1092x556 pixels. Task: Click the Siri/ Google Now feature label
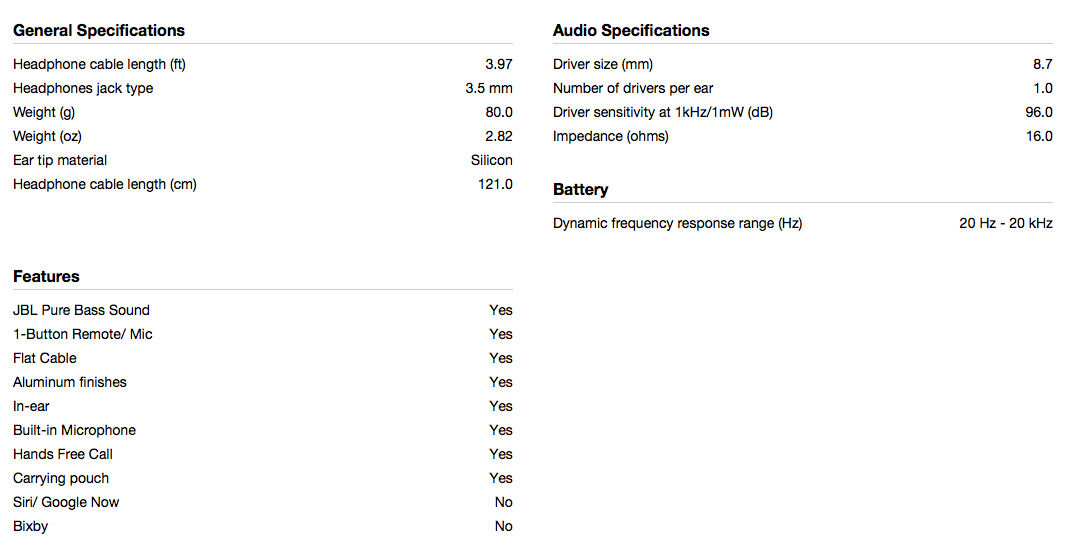click(66, 502)
